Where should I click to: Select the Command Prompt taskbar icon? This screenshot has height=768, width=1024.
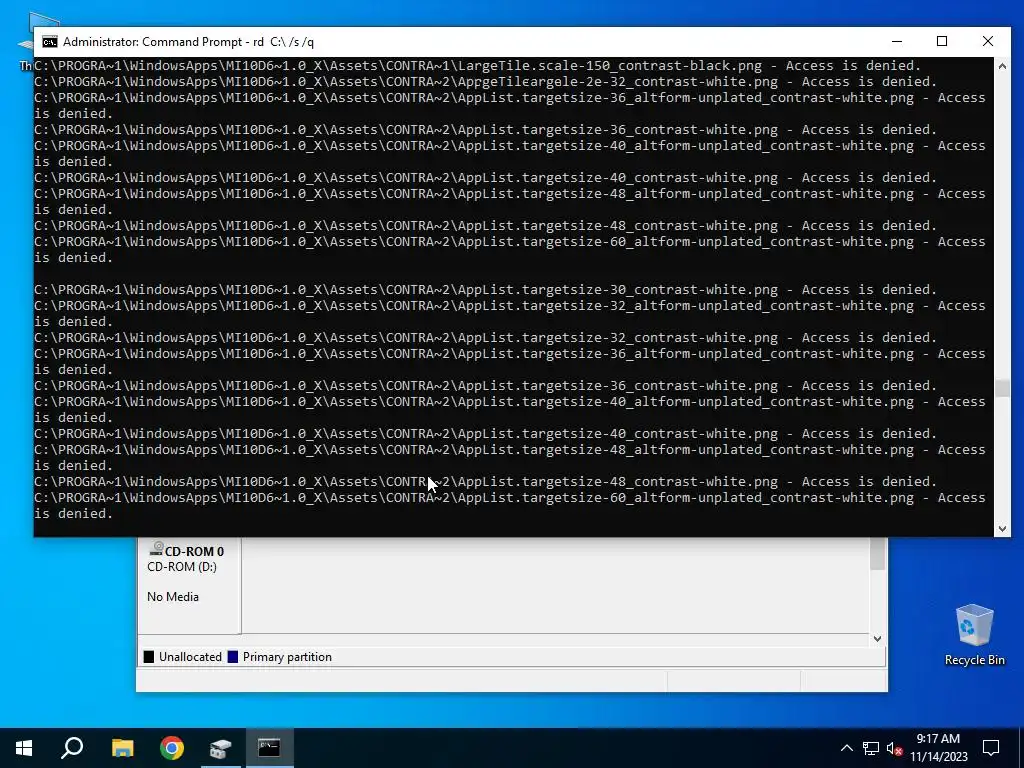[269, 748]
